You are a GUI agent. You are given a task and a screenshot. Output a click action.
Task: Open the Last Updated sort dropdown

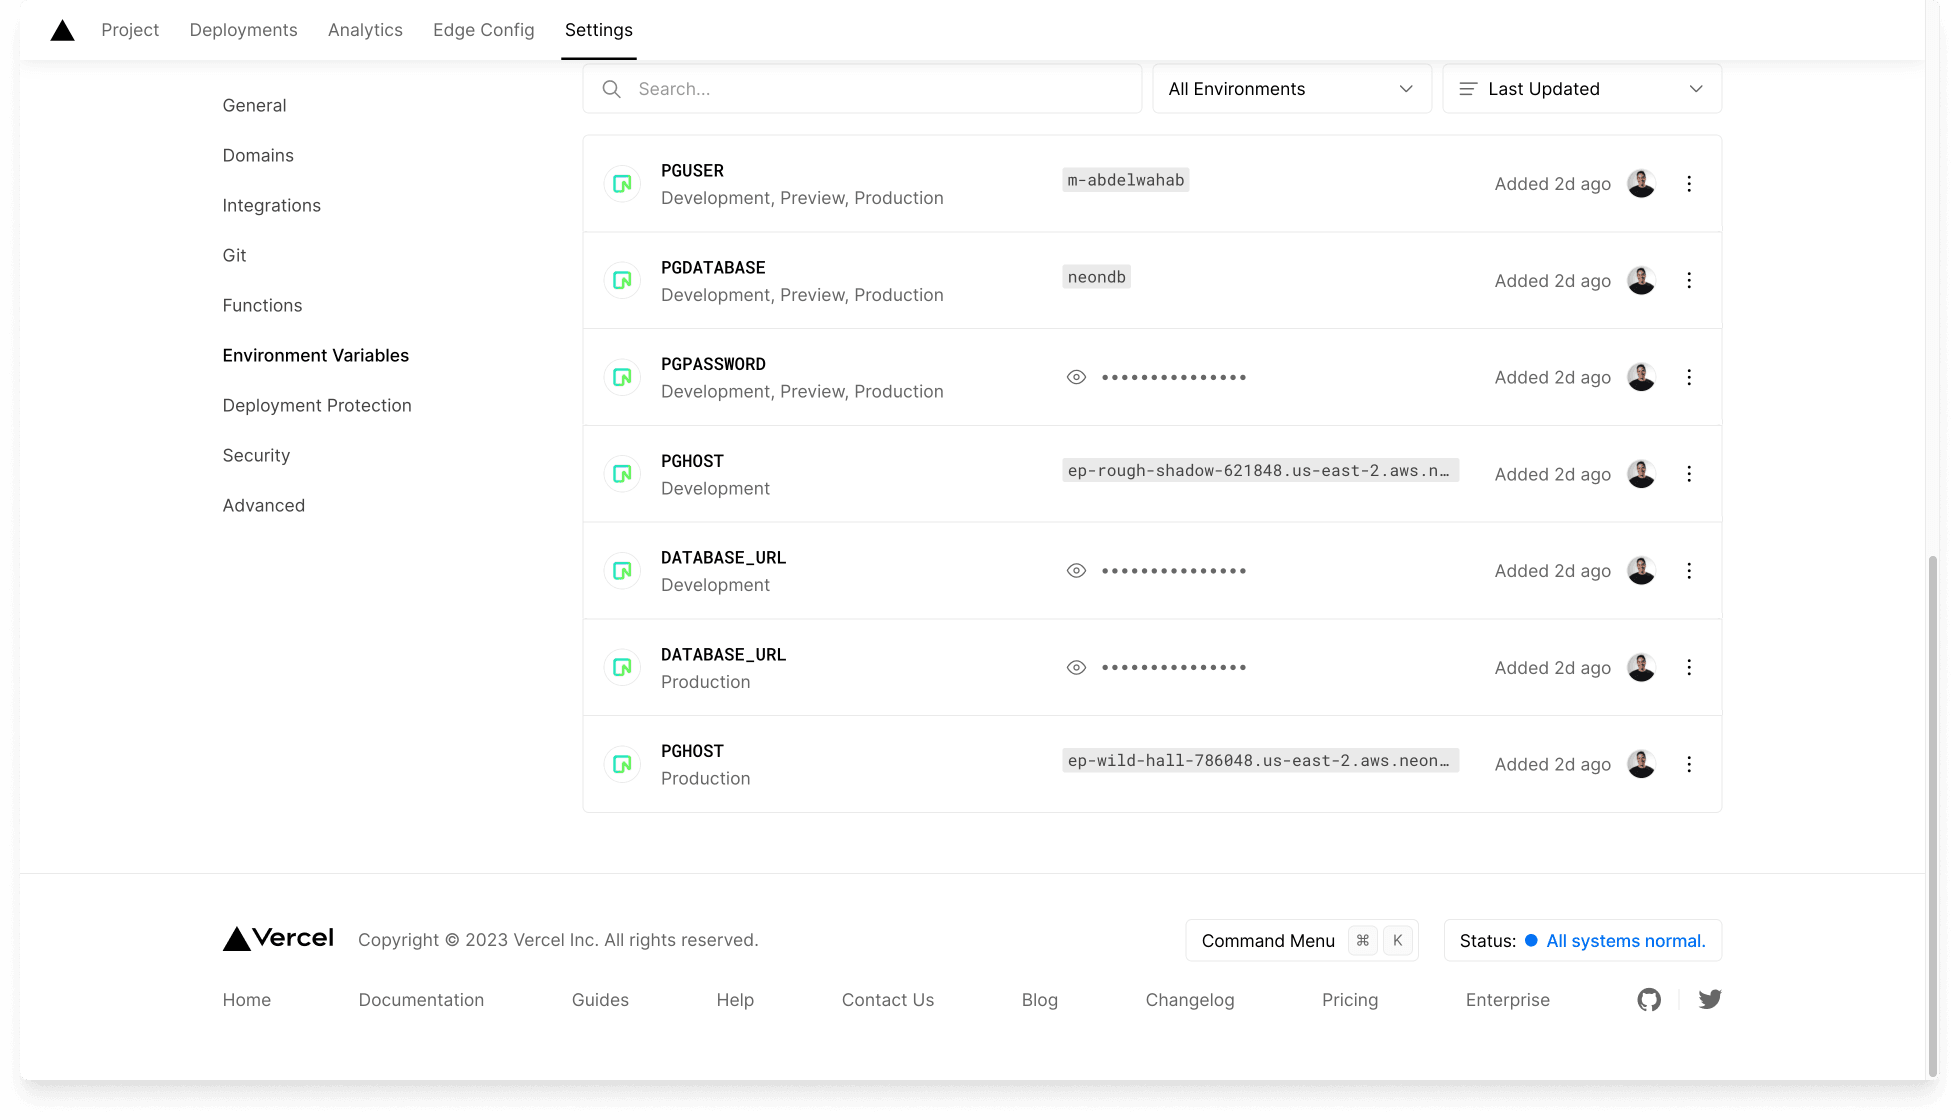click(1581, 89)
